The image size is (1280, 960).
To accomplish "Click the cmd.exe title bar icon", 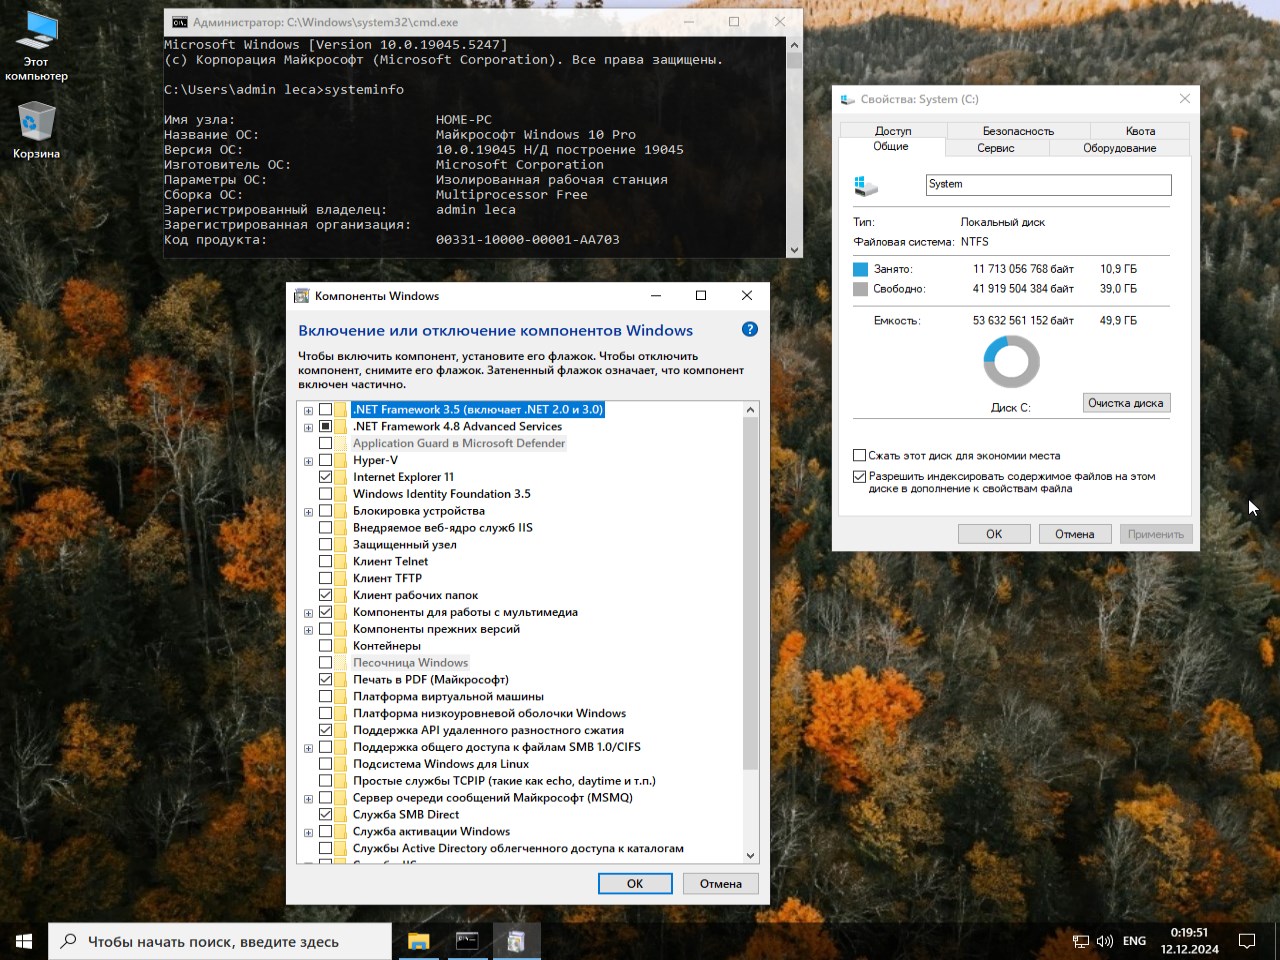I will point(180,22).
